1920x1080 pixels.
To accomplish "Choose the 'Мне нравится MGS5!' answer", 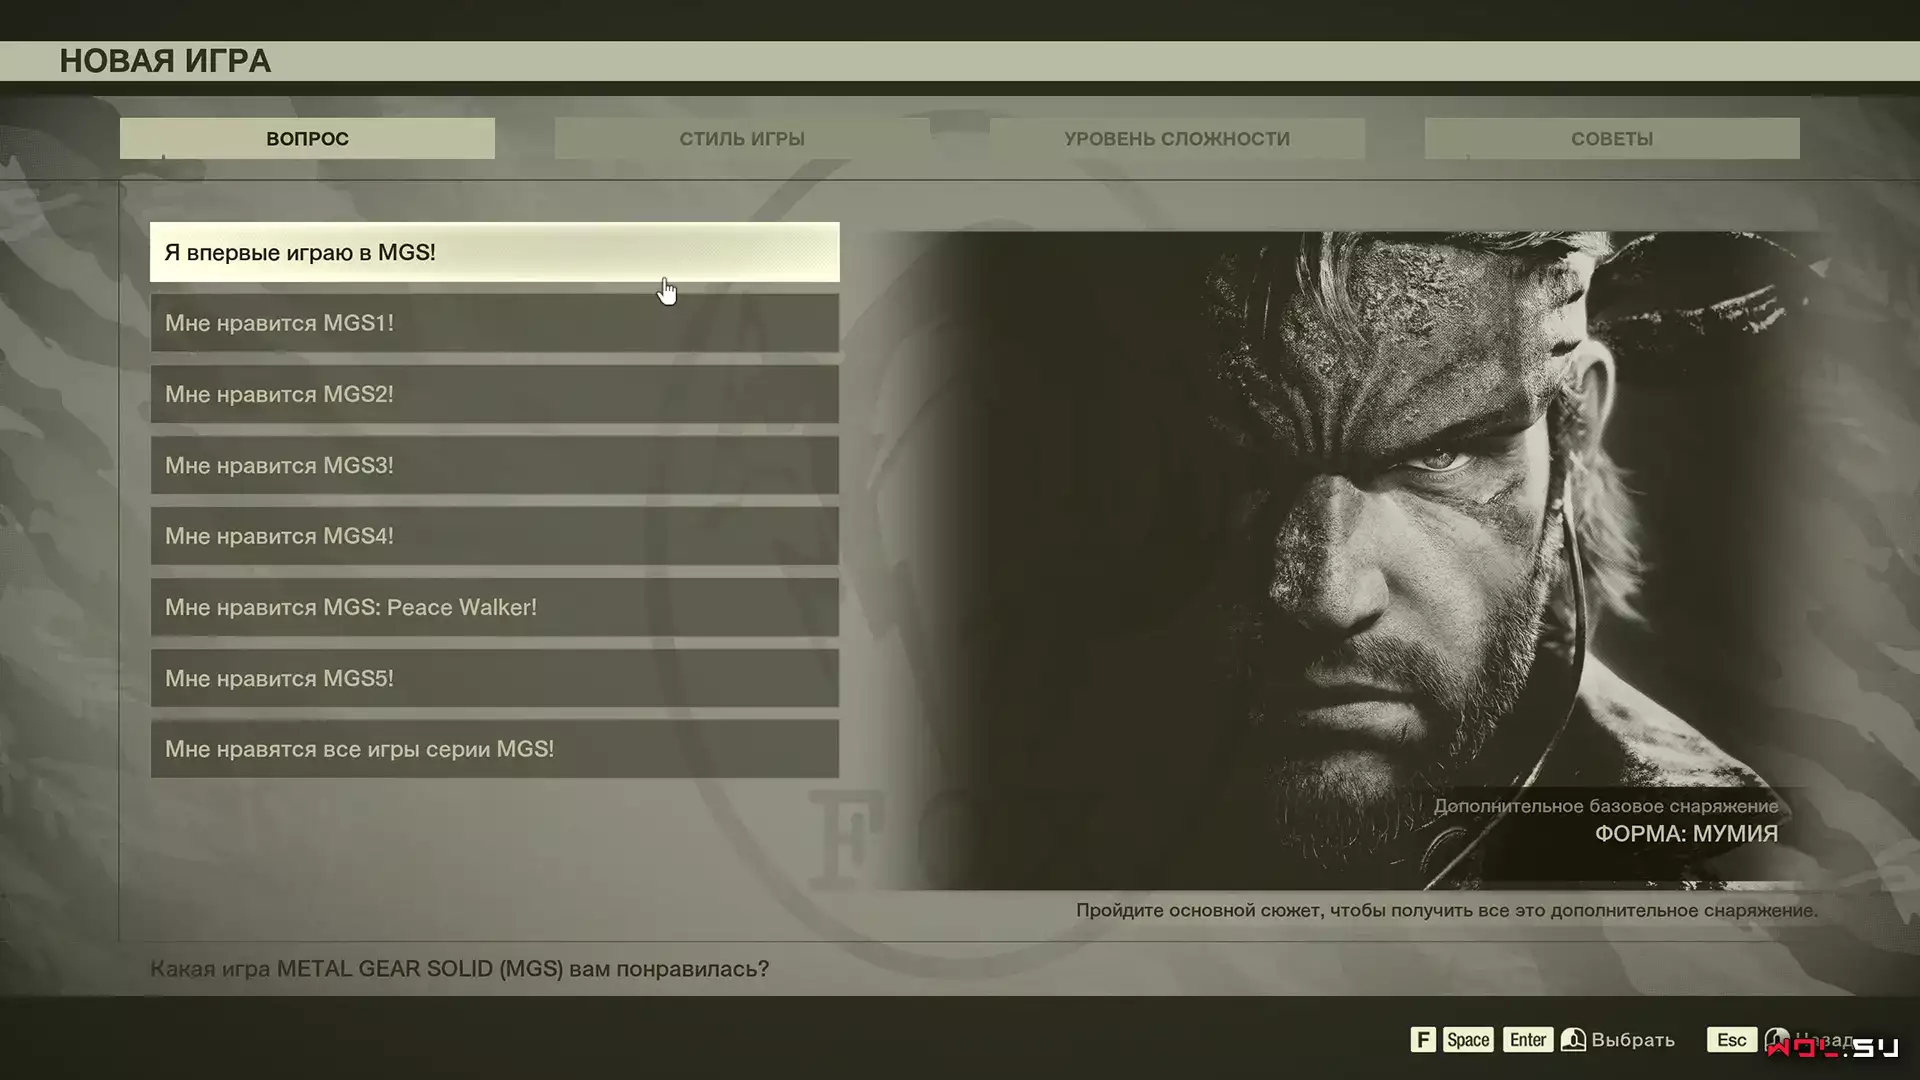I will click(x=495, y=678).
